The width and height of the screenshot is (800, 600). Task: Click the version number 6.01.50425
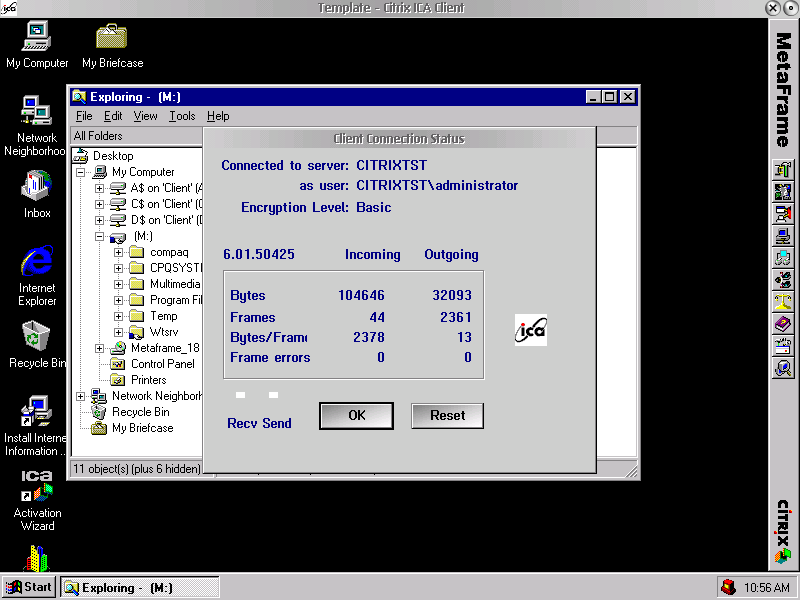point(259,255)
